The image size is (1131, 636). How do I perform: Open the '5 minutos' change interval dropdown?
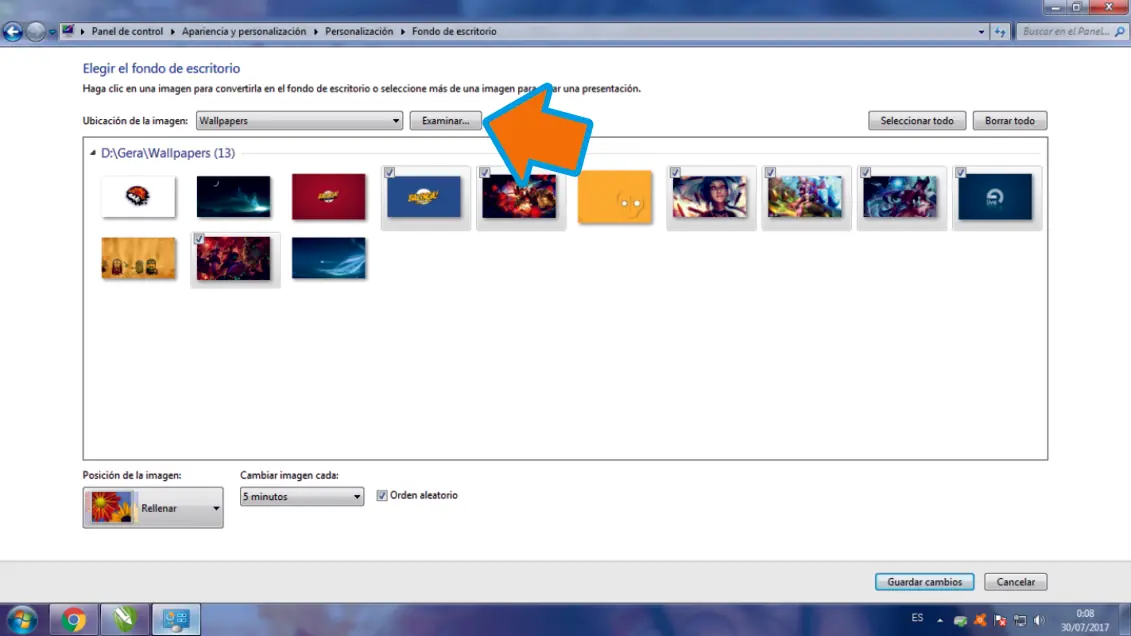pos(302,496)
